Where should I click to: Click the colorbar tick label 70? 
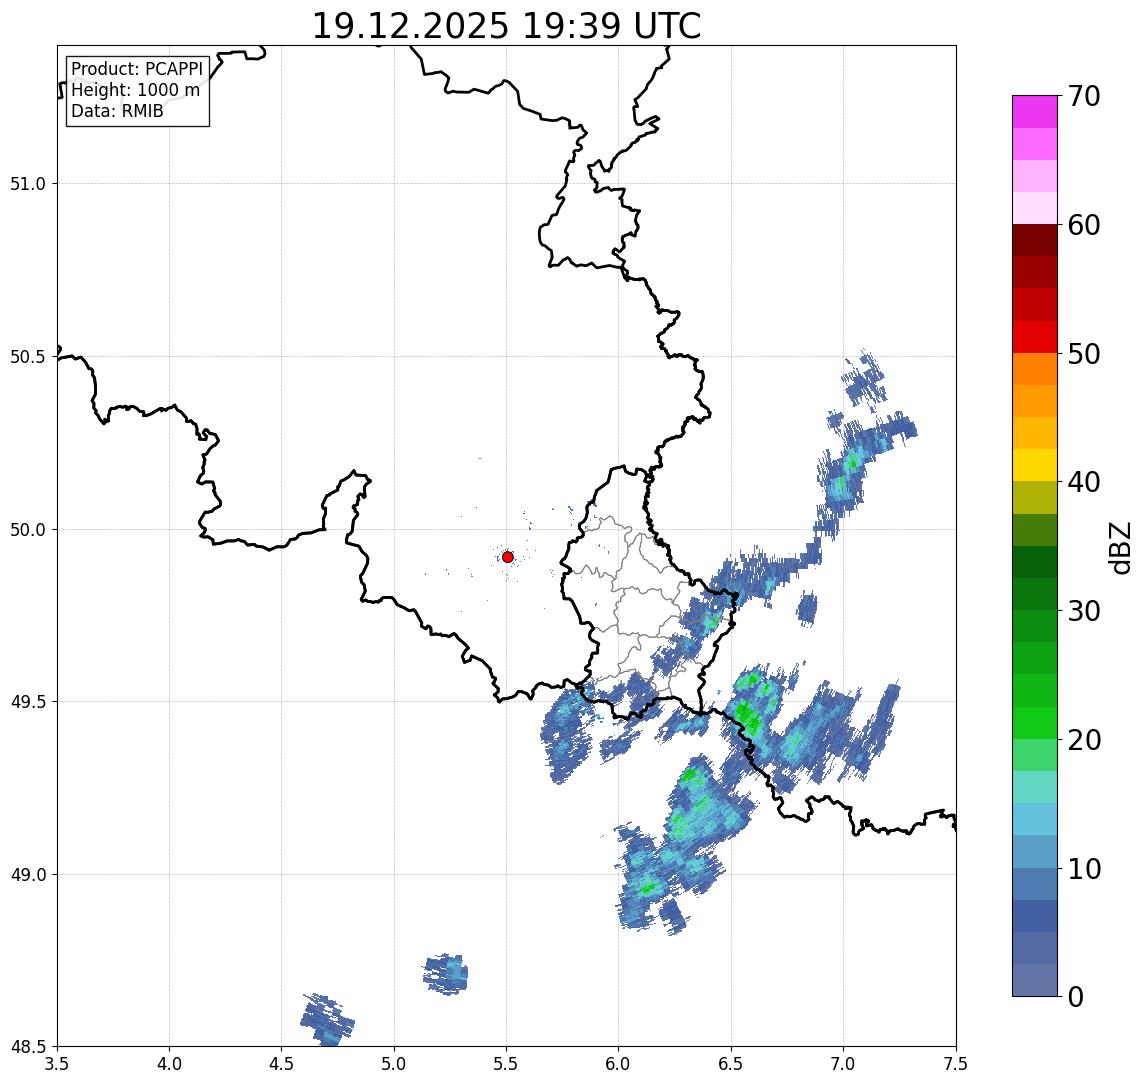(1083, 96)
